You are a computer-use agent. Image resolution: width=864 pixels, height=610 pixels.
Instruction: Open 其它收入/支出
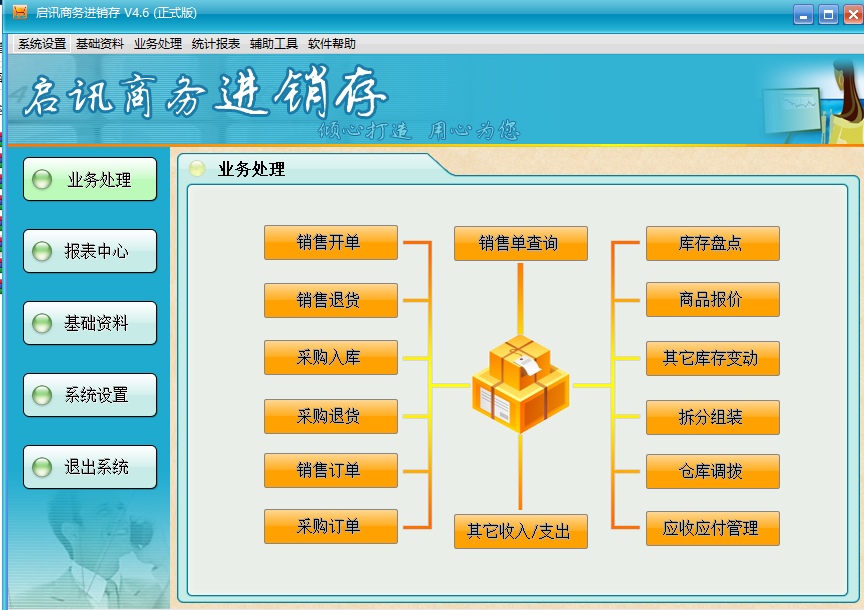click(521, 531)
